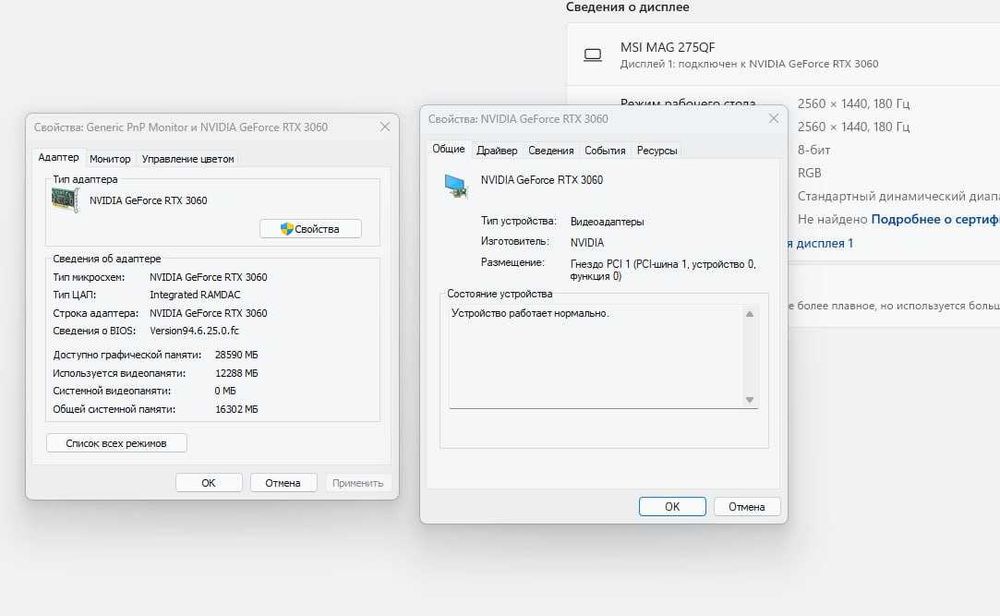
Task: Click the Список всех режимов button
Action: (x=116, y=443)
